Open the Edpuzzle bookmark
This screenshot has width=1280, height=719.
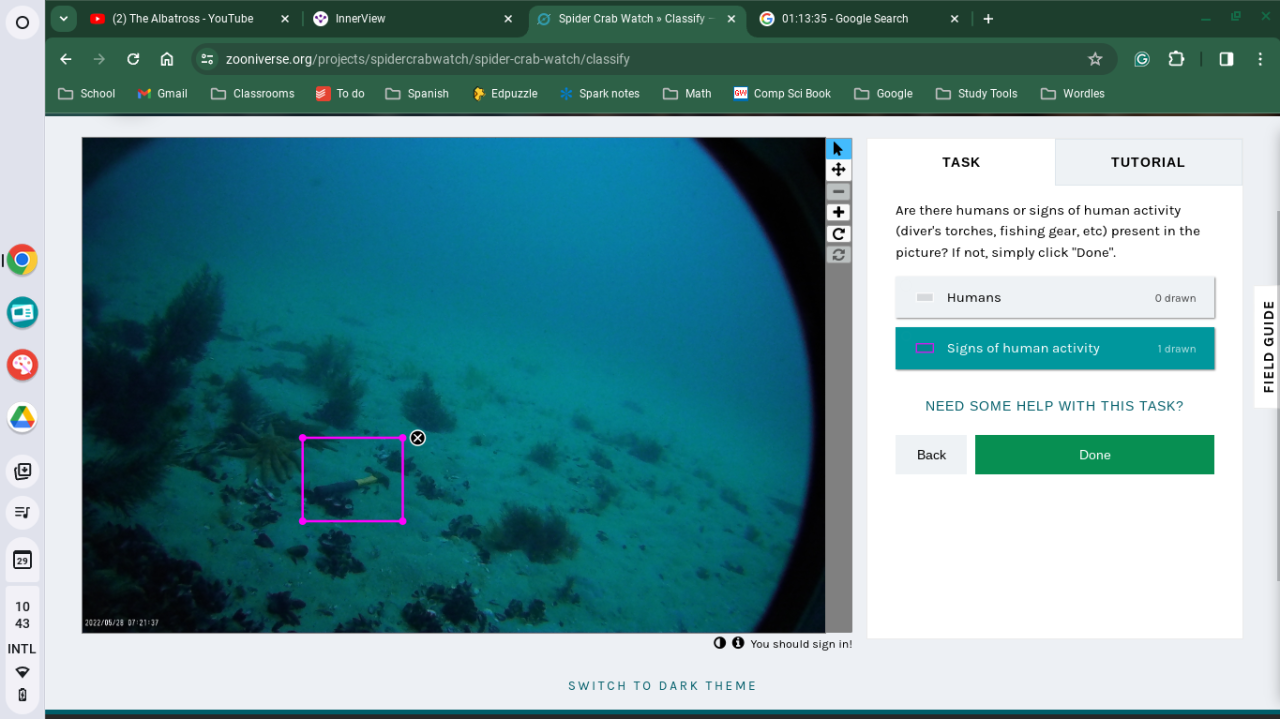coord(505,94)
